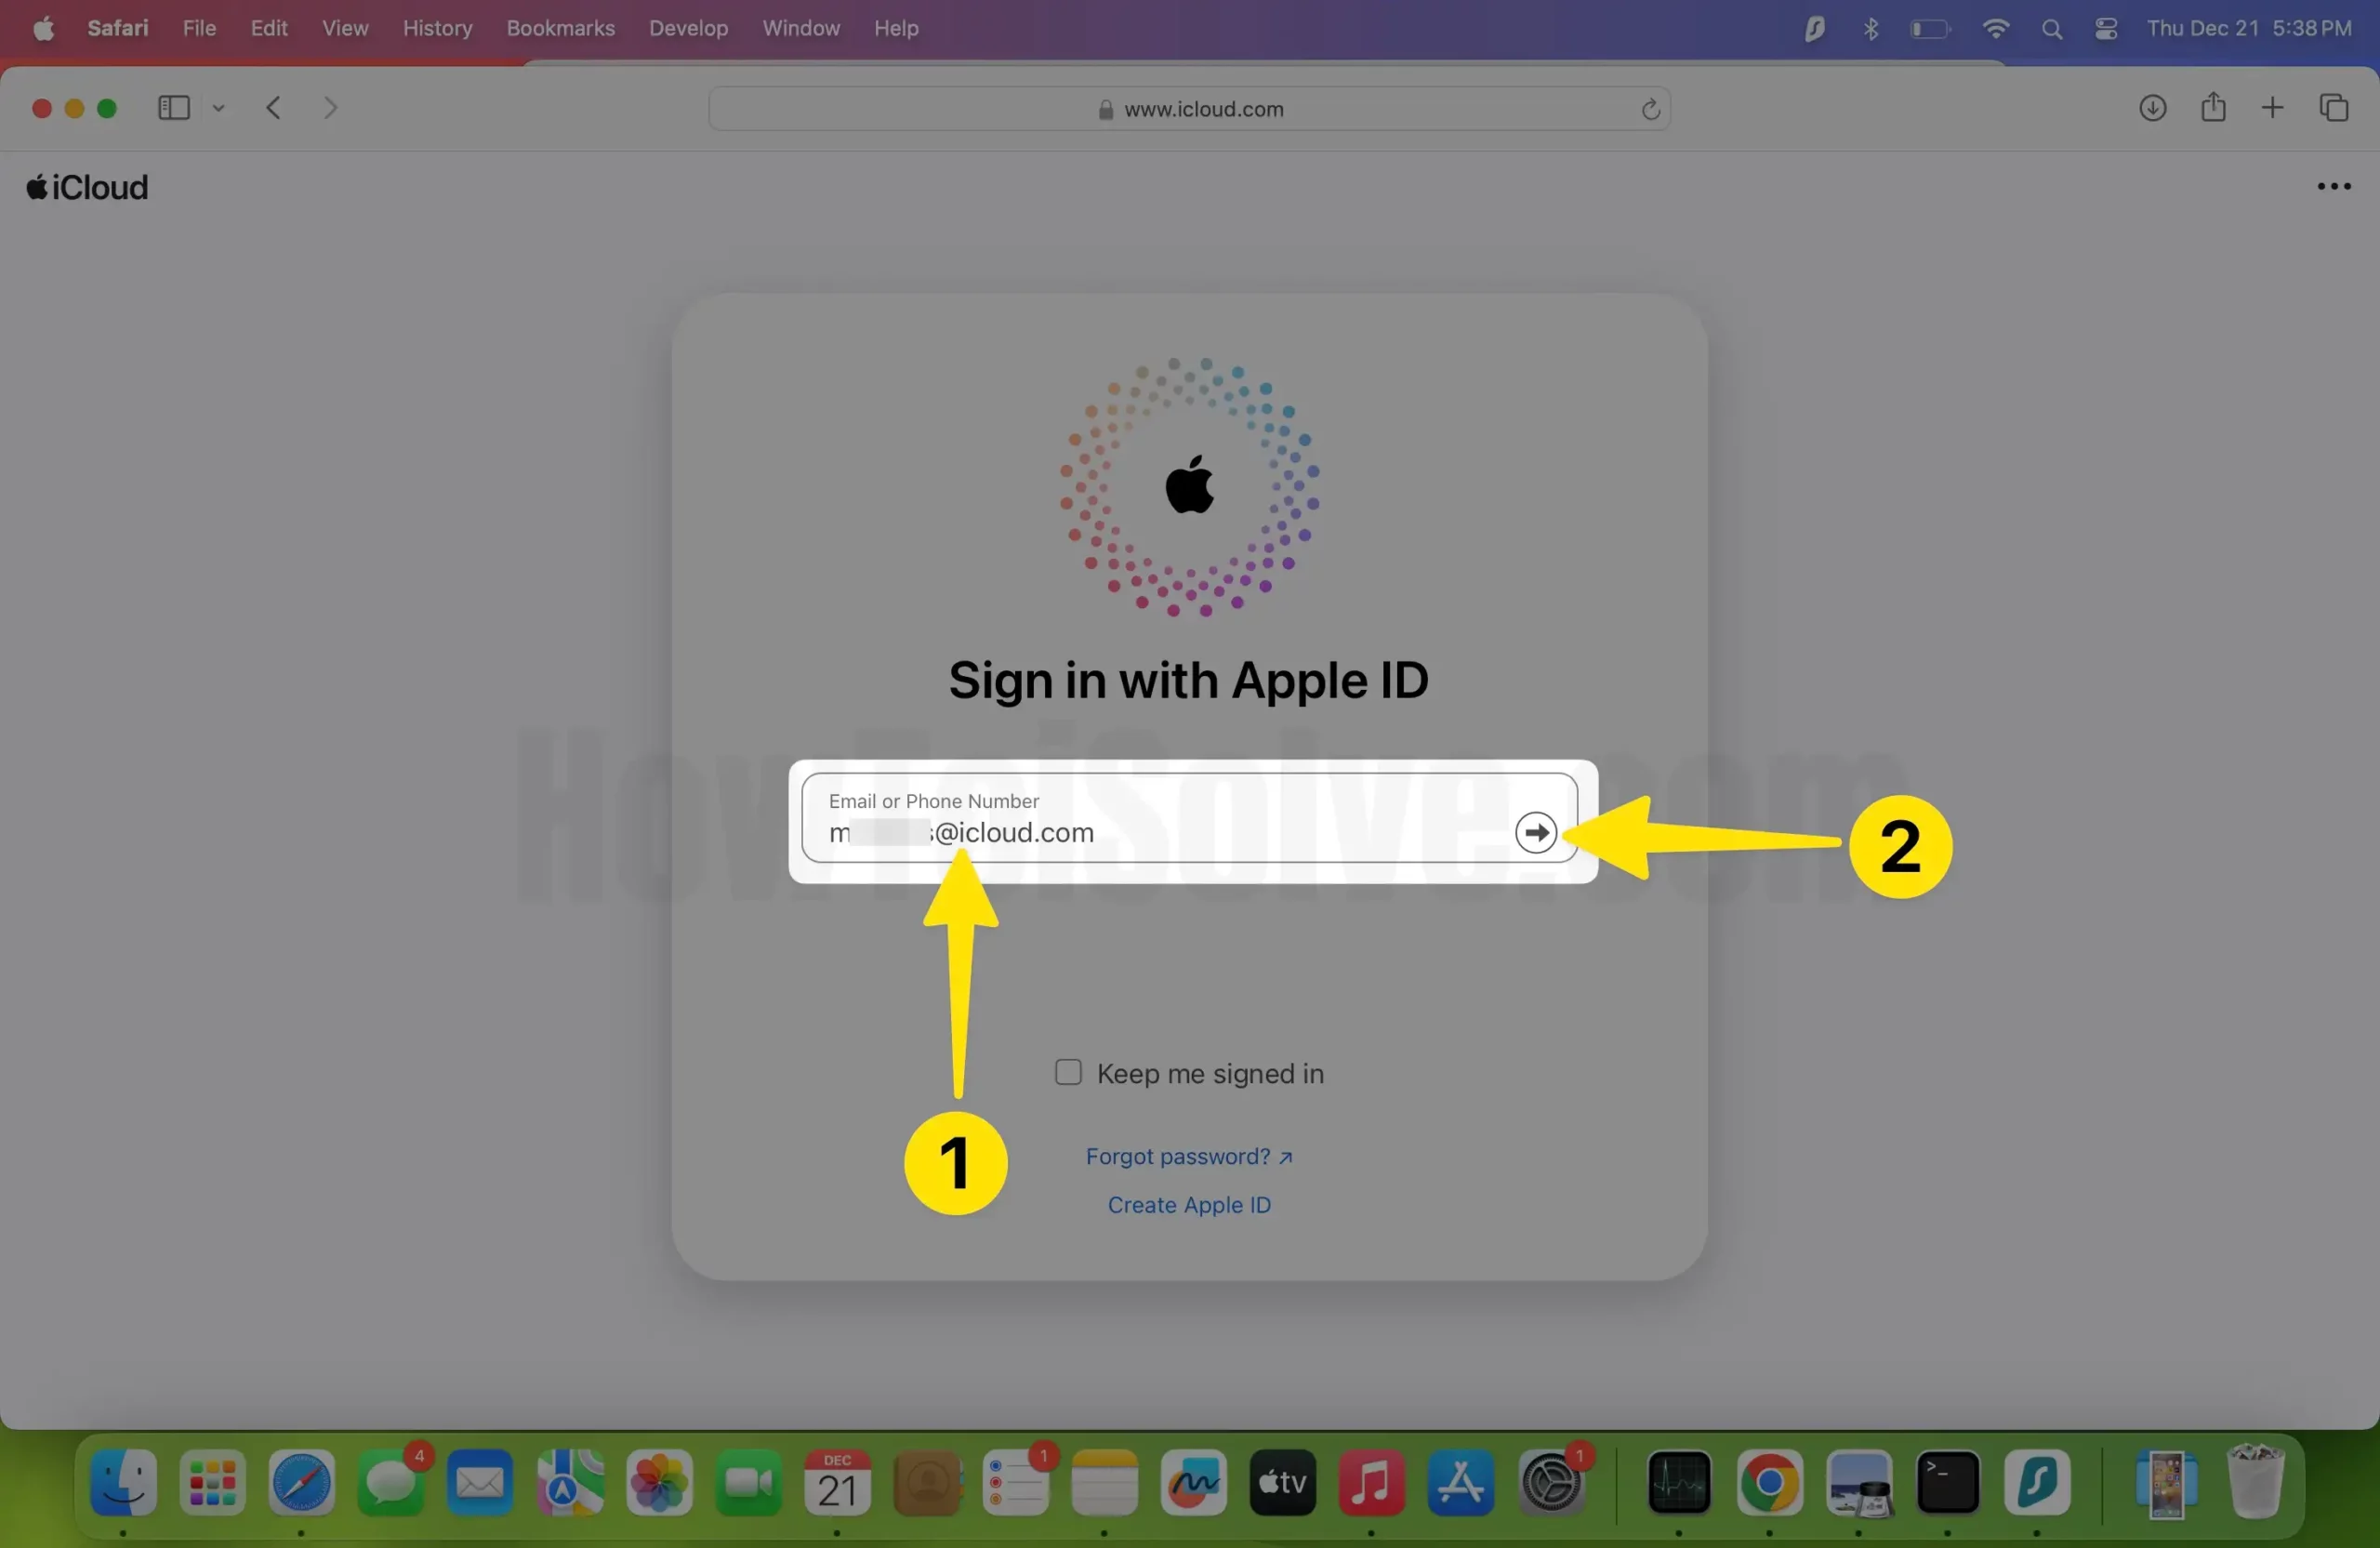
Task: Toggle the Safari sidebar button
Action: (174, 108)
